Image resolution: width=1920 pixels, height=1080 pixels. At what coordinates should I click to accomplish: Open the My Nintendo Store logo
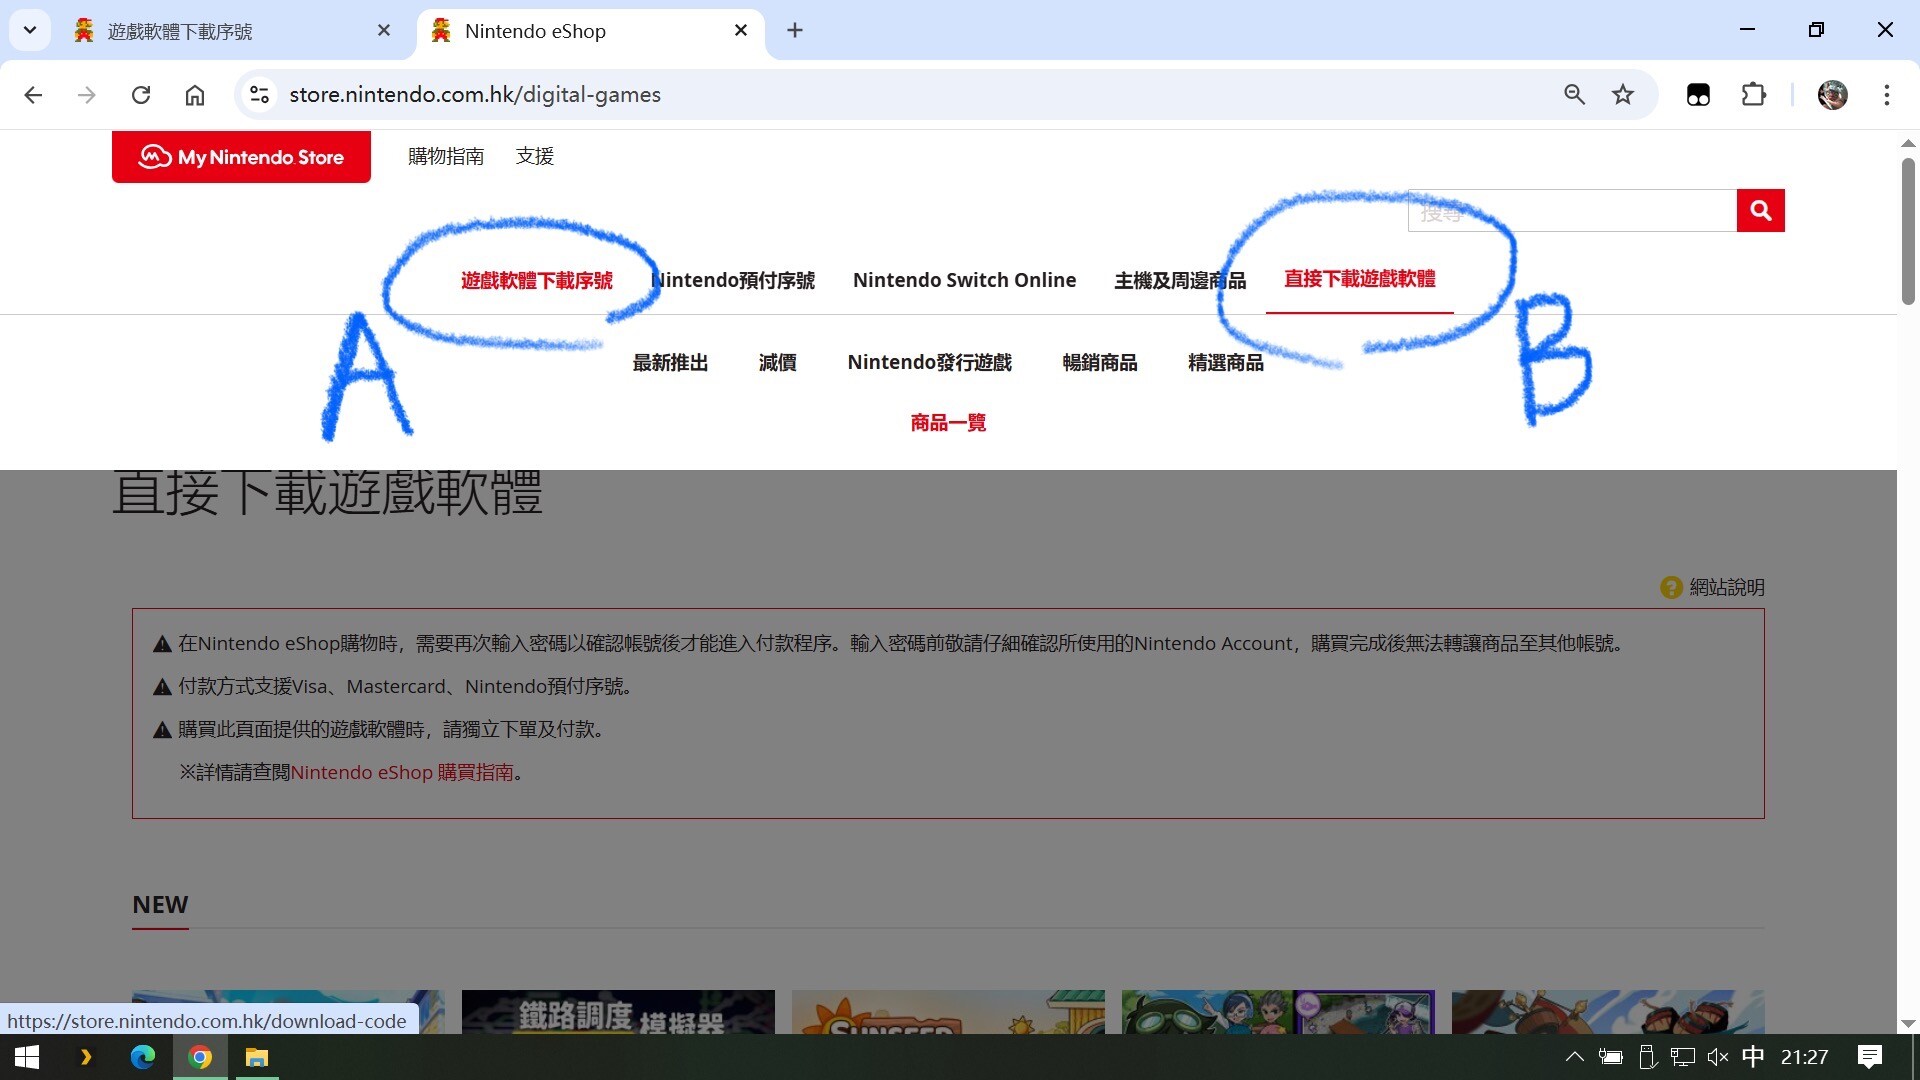(241, 157)
